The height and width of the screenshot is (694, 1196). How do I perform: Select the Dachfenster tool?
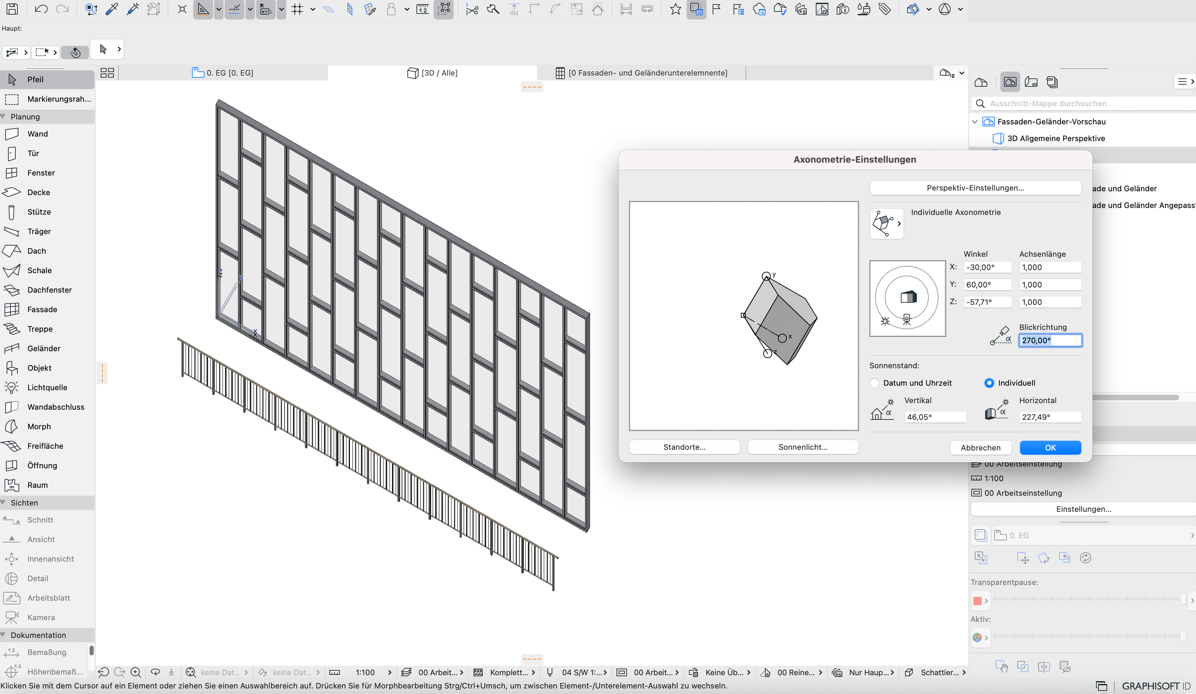(x=47, y=290)
